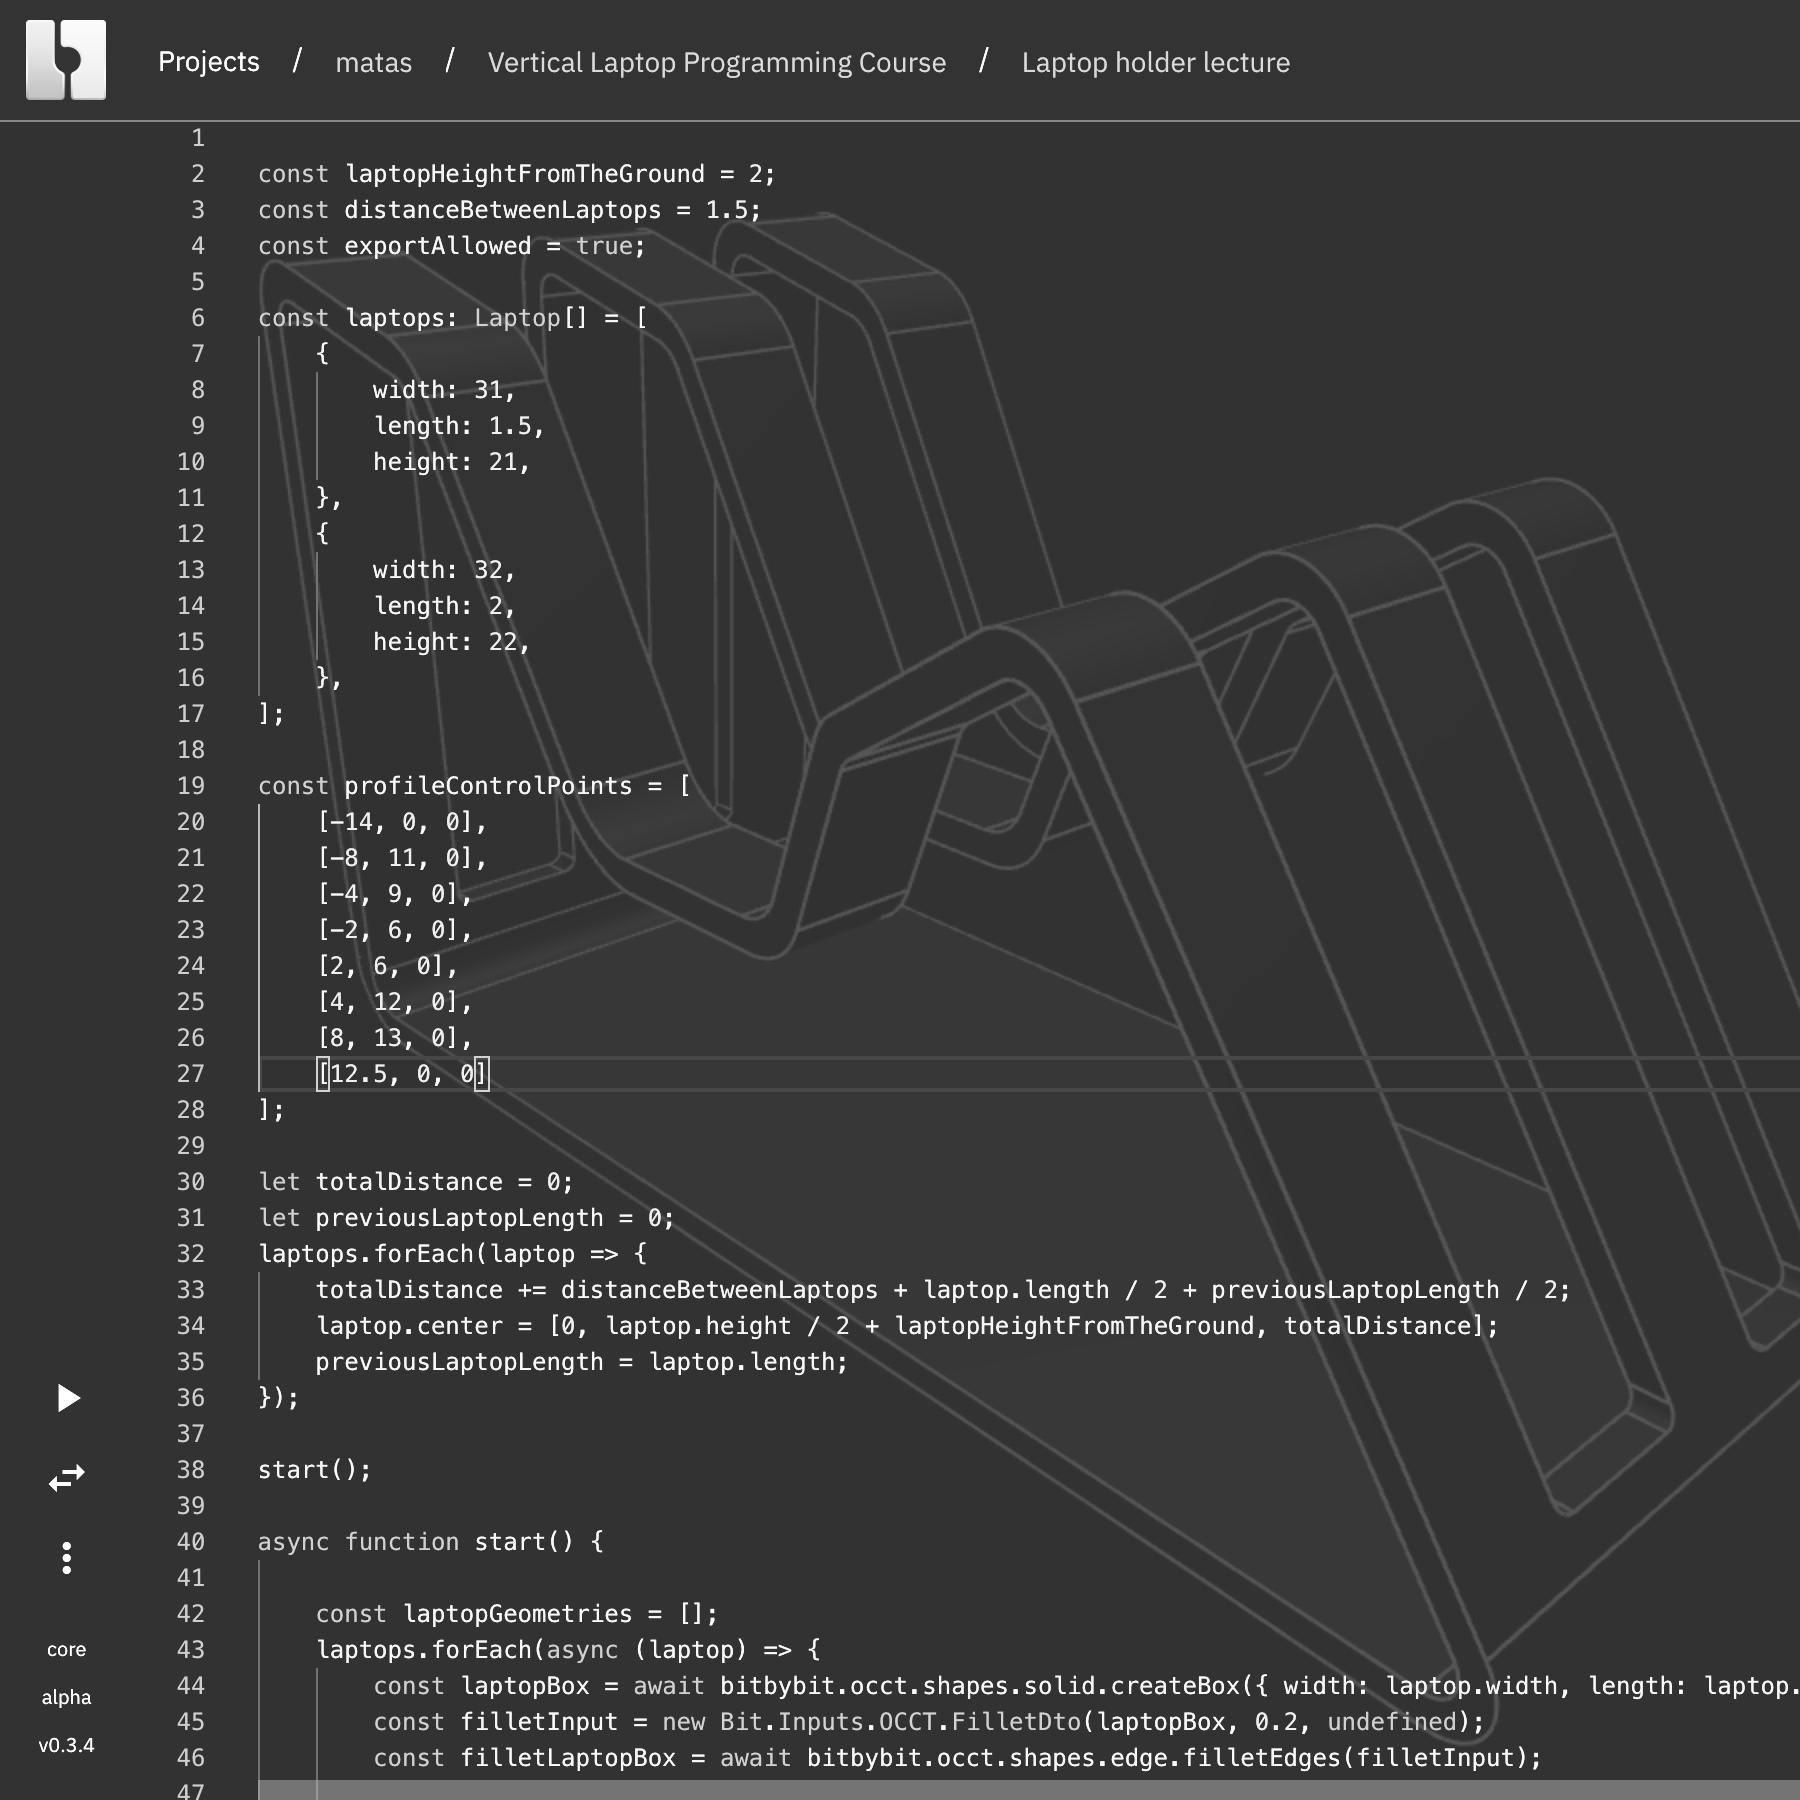Screen dimensions: 1800x1800
Task: Click the 'const laptopBox = await' line
Action: pyautogui.click(x=1086, y=1686)
